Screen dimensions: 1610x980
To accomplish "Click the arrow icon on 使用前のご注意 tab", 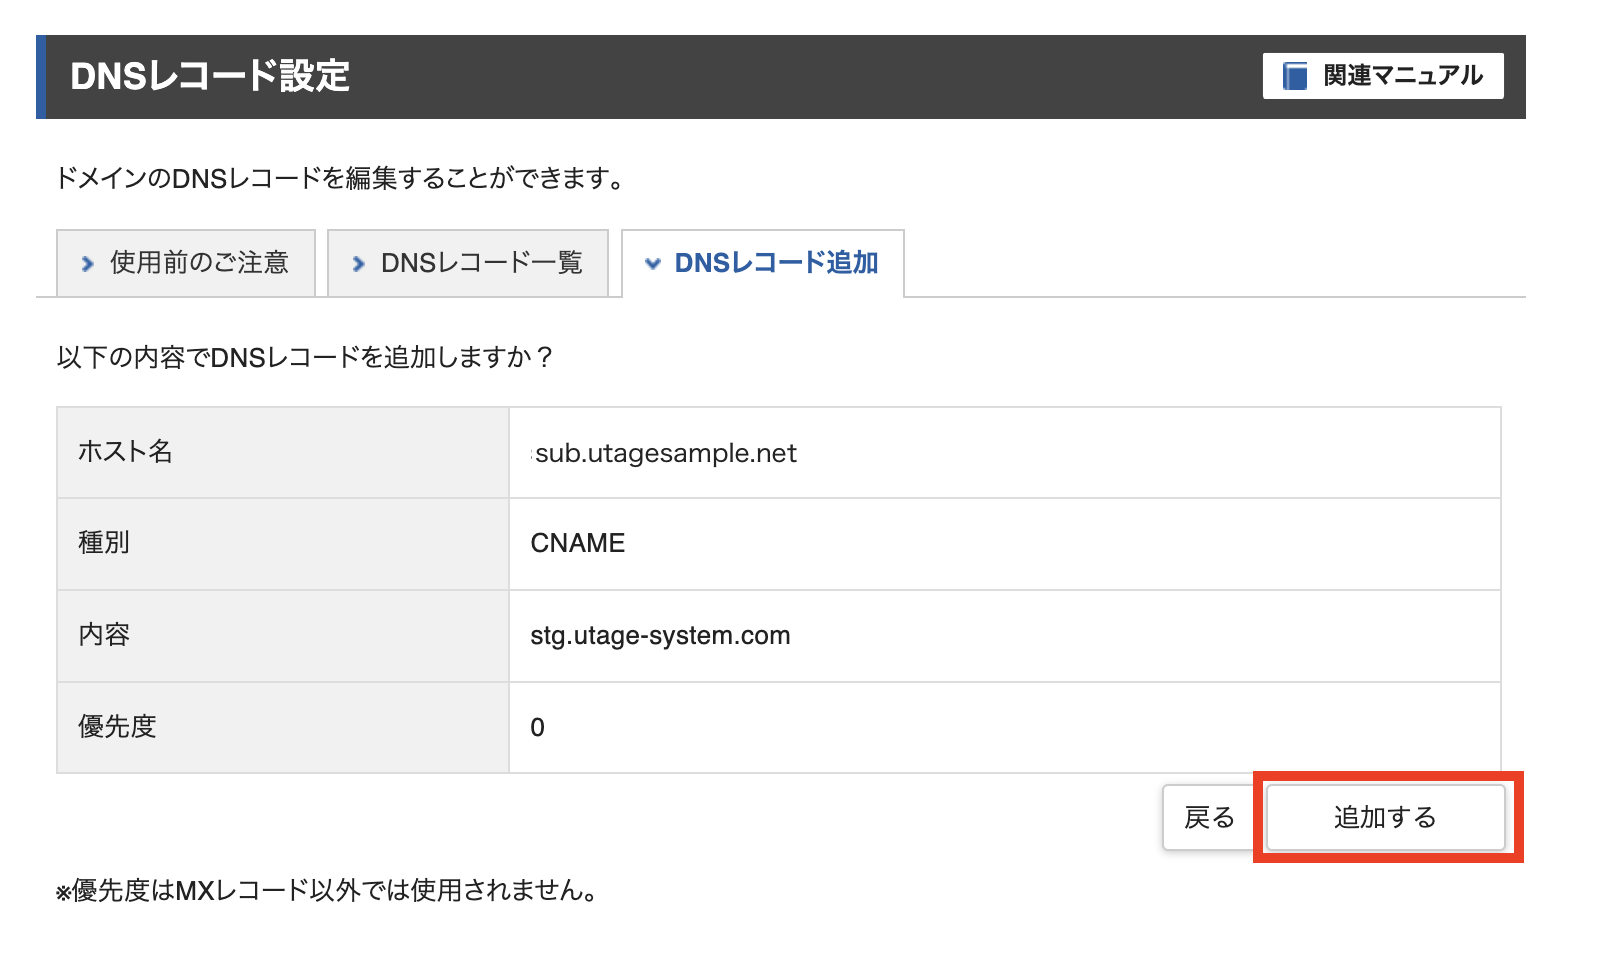I will [x=88, y=264].
